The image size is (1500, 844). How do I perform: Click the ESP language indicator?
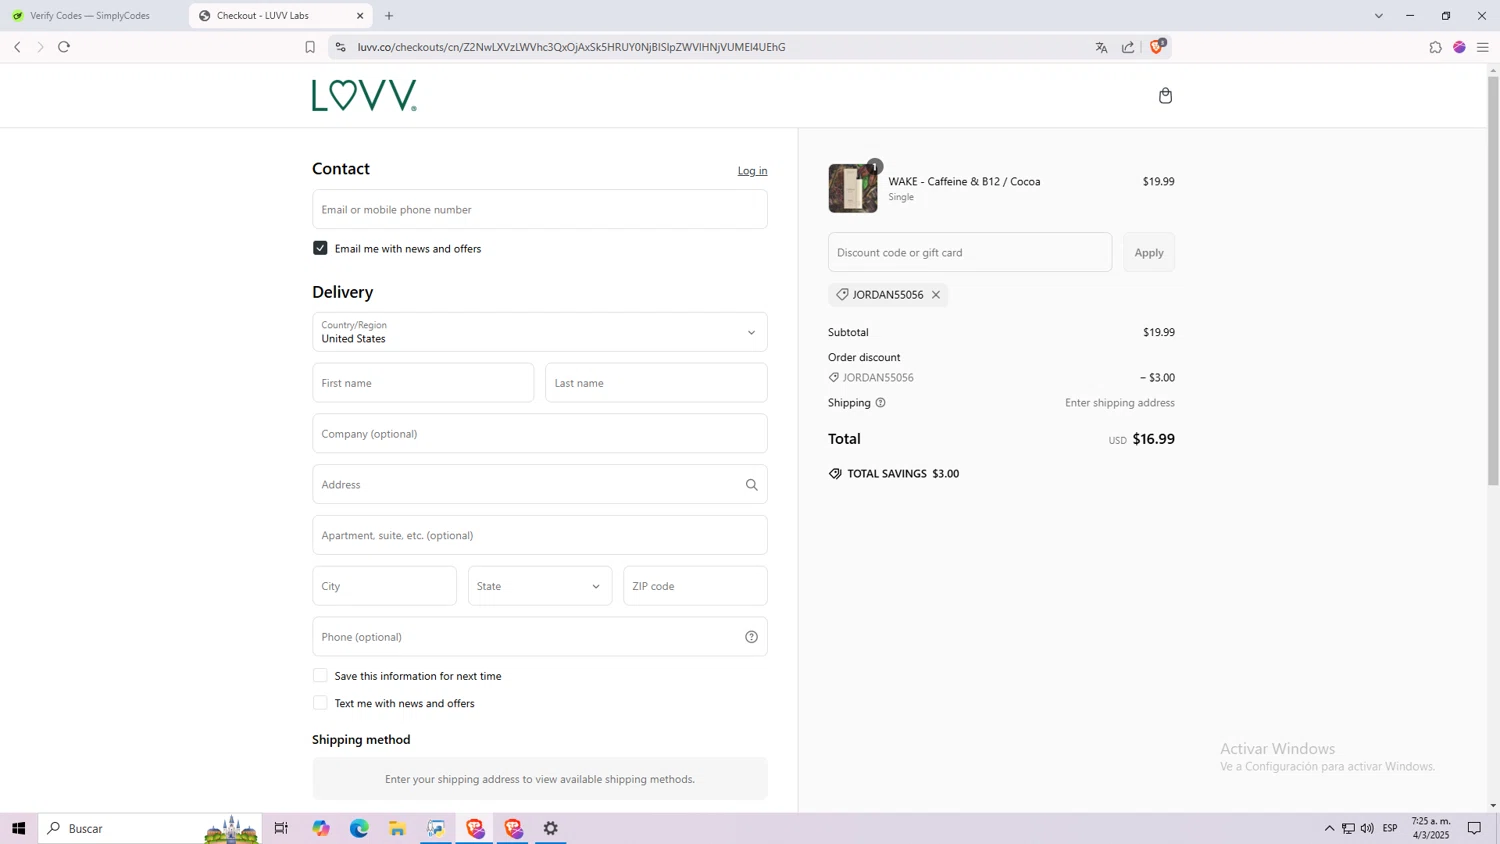click(1390, 828)
